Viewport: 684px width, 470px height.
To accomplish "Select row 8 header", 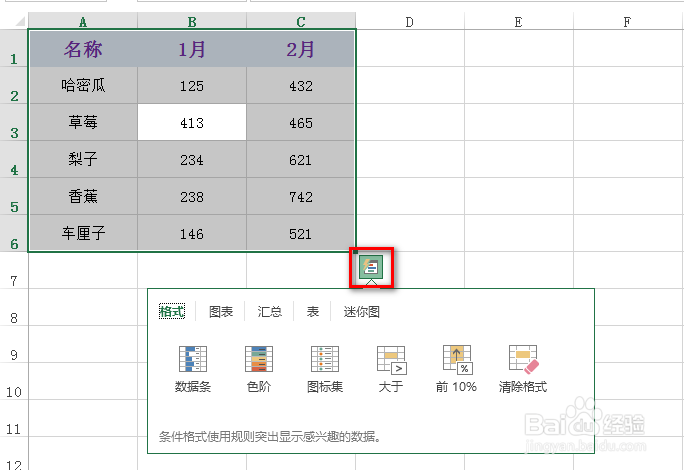I will pos(14,308).
